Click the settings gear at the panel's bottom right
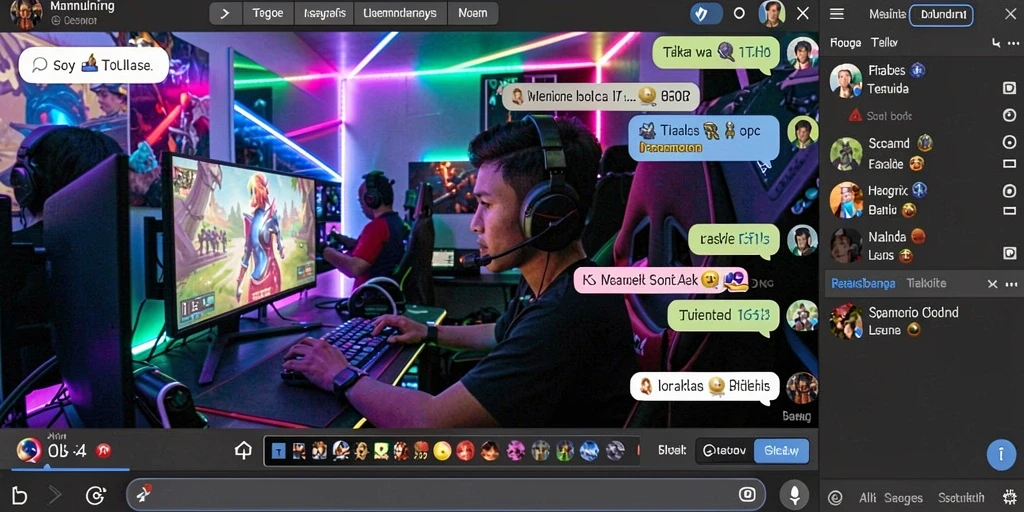The width and height of the screenshot is (1024, 512). click(1009, 498)
